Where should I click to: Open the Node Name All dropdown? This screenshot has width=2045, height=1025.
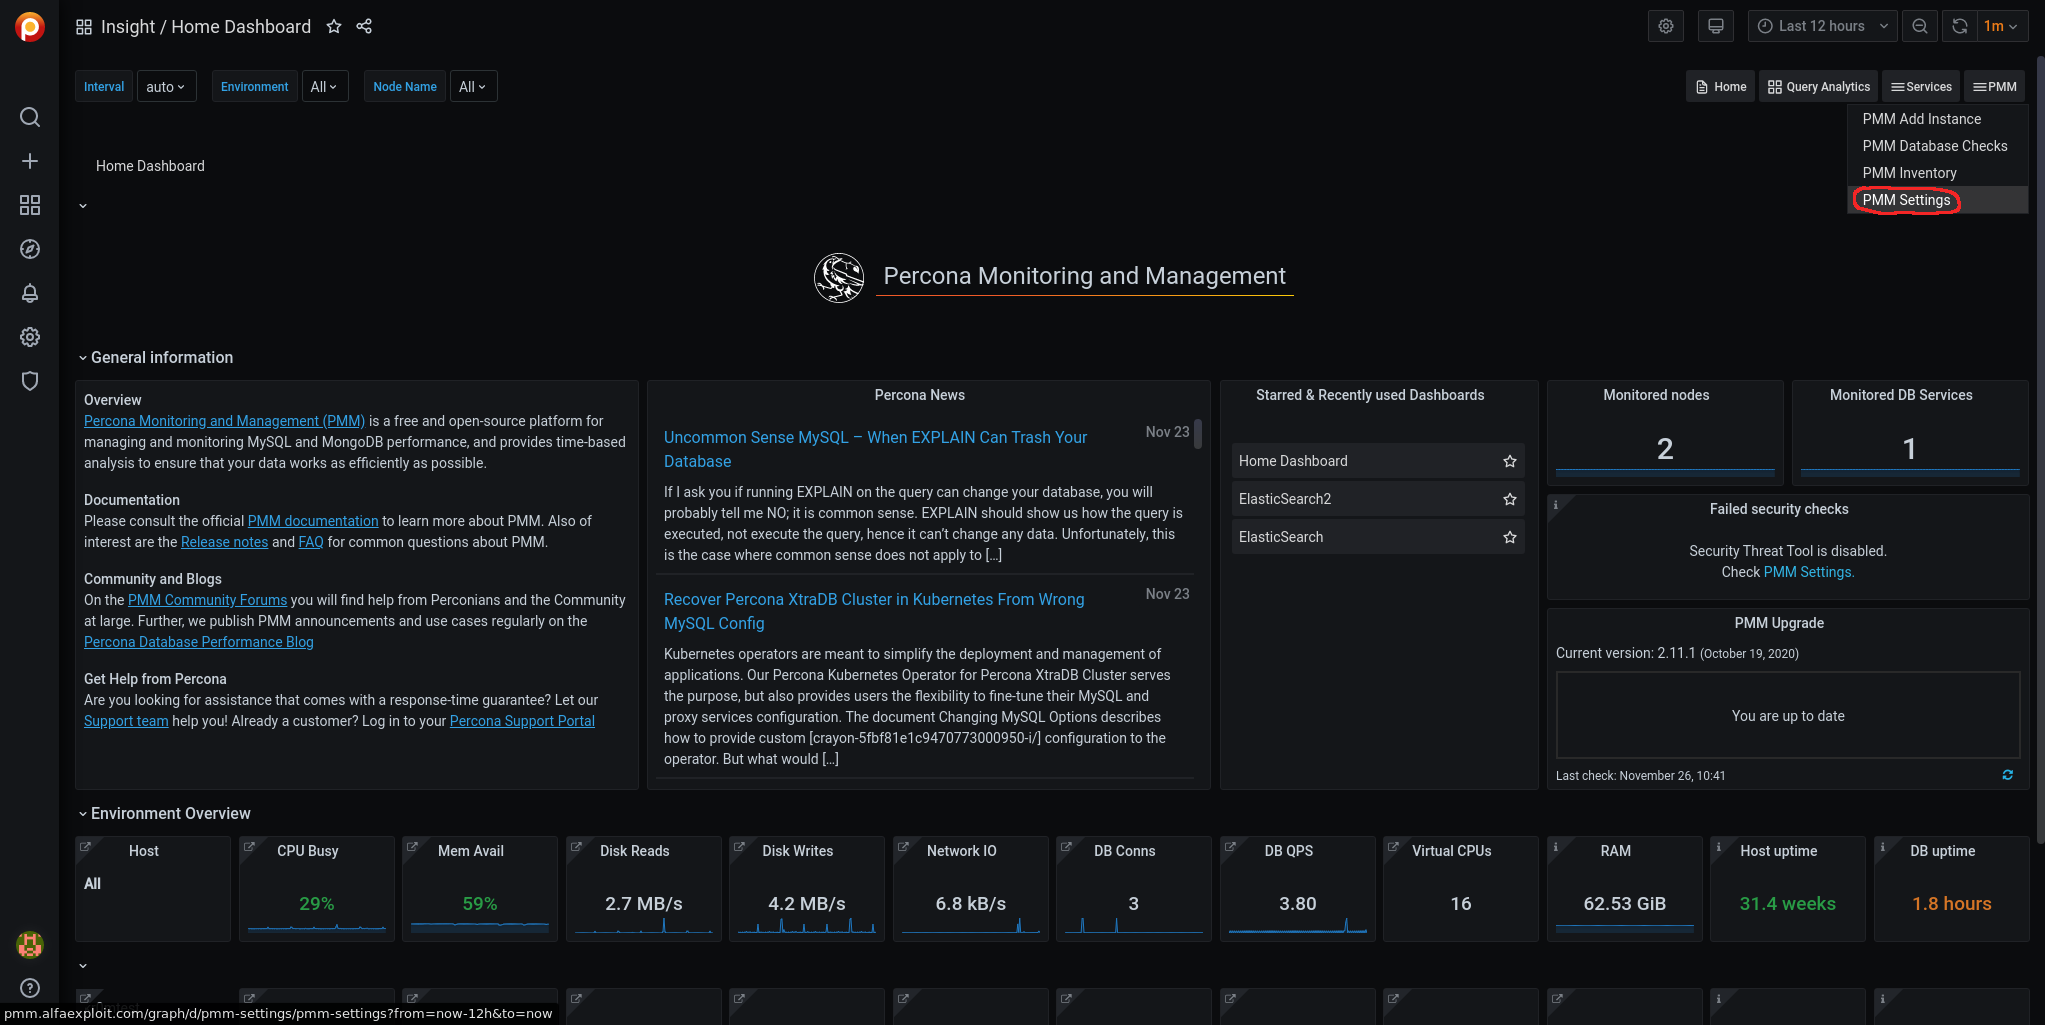click(473, 87)
